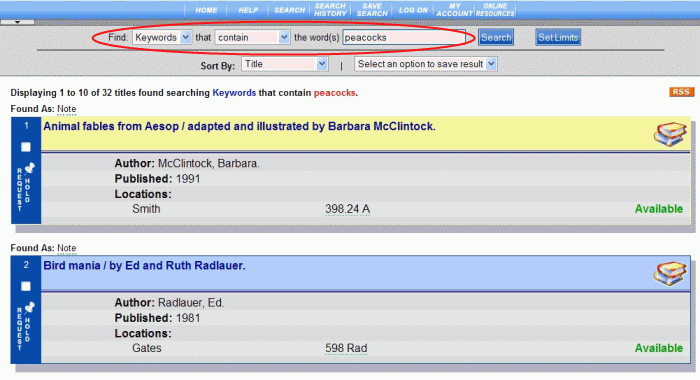Click the orange RSS feed icon
This screenshot has width=700, height=380.
tap(681, 92)
